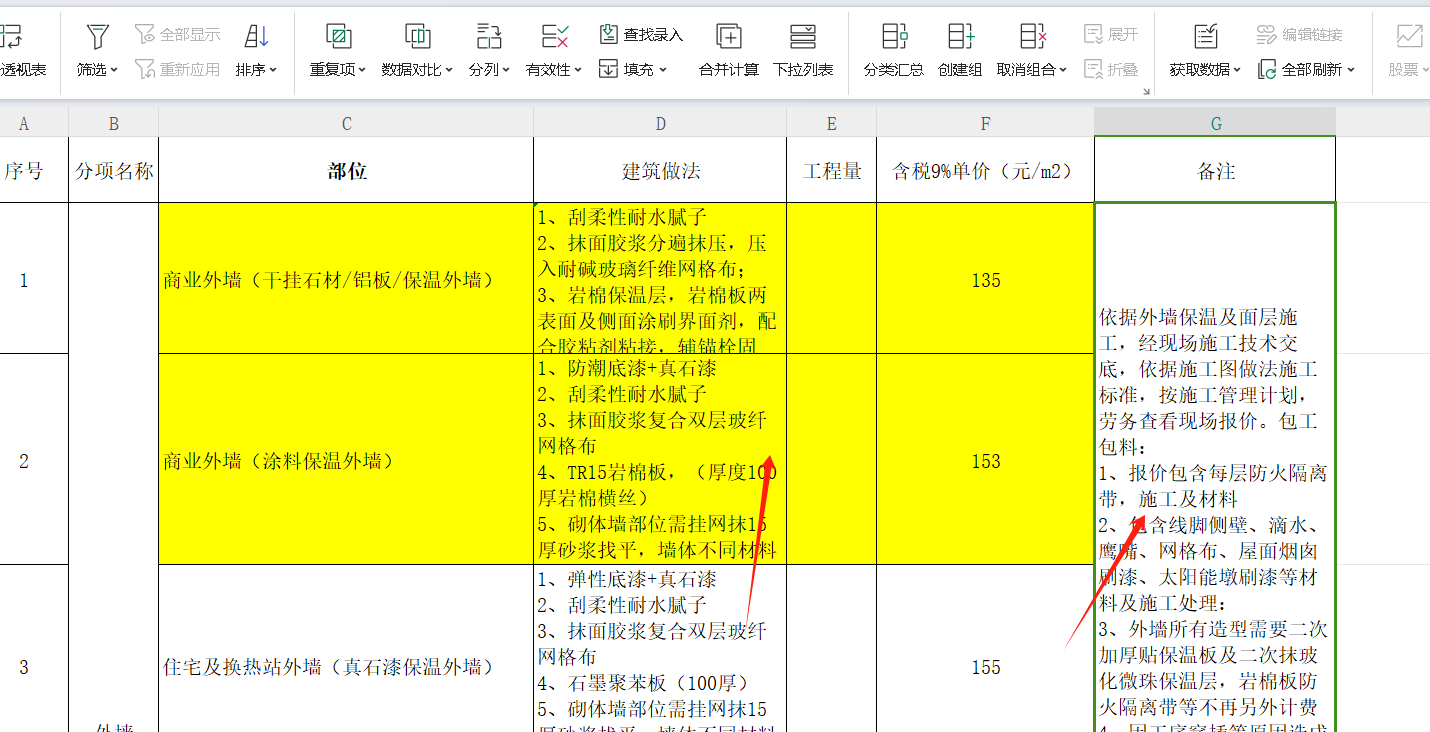The image size is (1430, 732).
Task: Click the 建筑做法 cell starting 弹性底漆+真石漆
Action: (x=660, y=650)
